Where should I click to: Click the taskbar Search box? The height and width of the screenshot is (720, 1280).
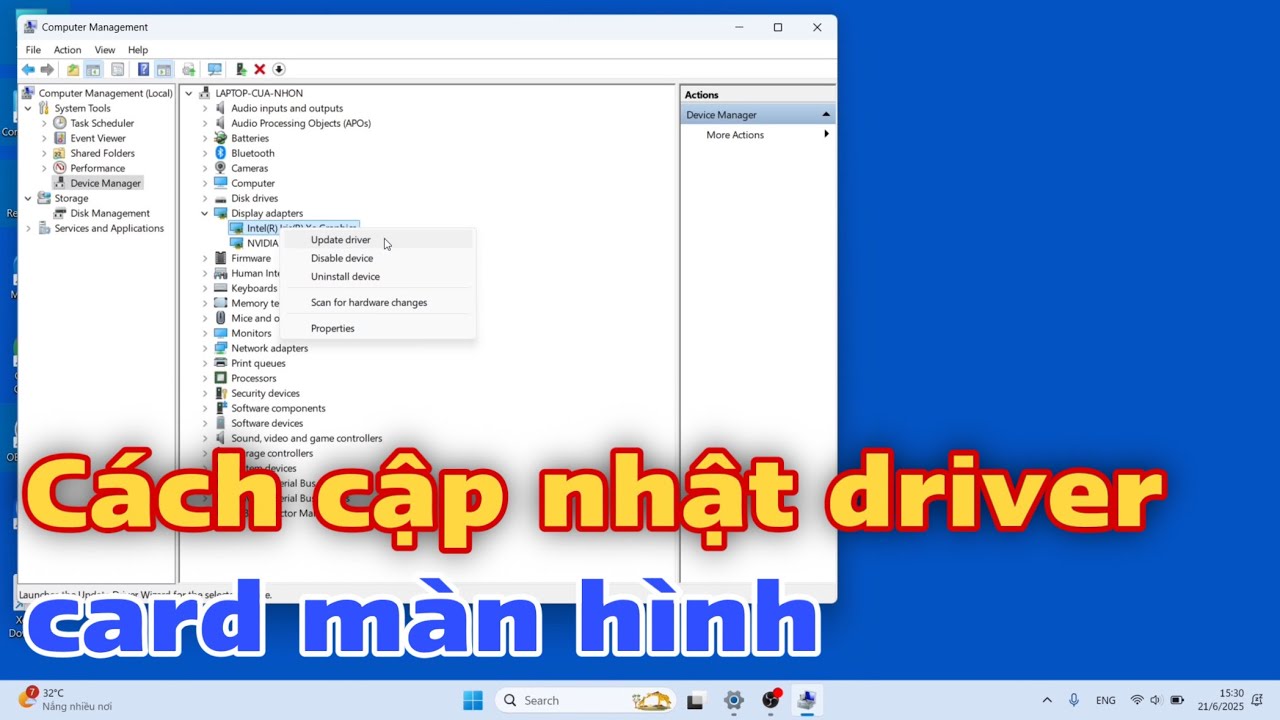(585, 700)
